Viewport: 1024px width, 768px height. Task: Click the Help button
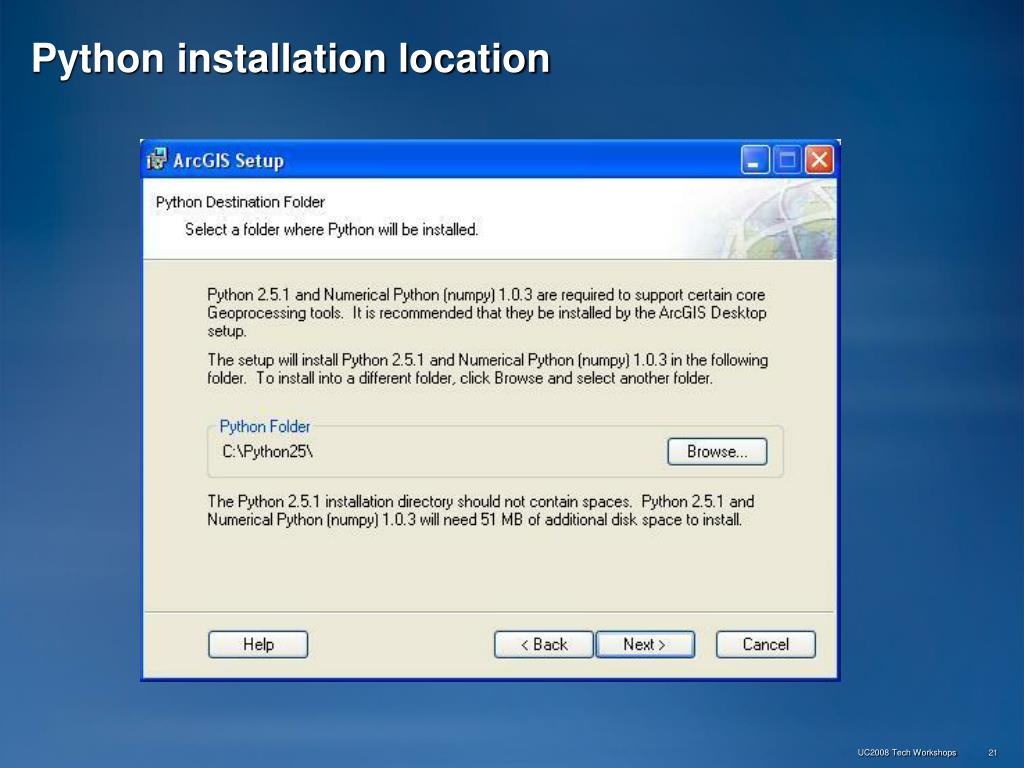(x=258, y=644)
